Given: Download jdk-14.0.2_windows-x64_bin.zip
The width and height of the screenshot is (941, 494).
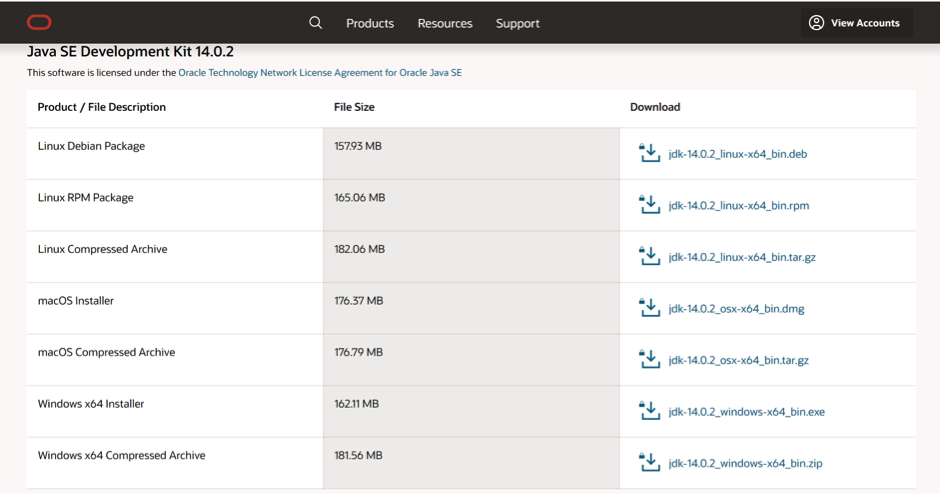Looking at the screenshot, I should pos(745,464).
